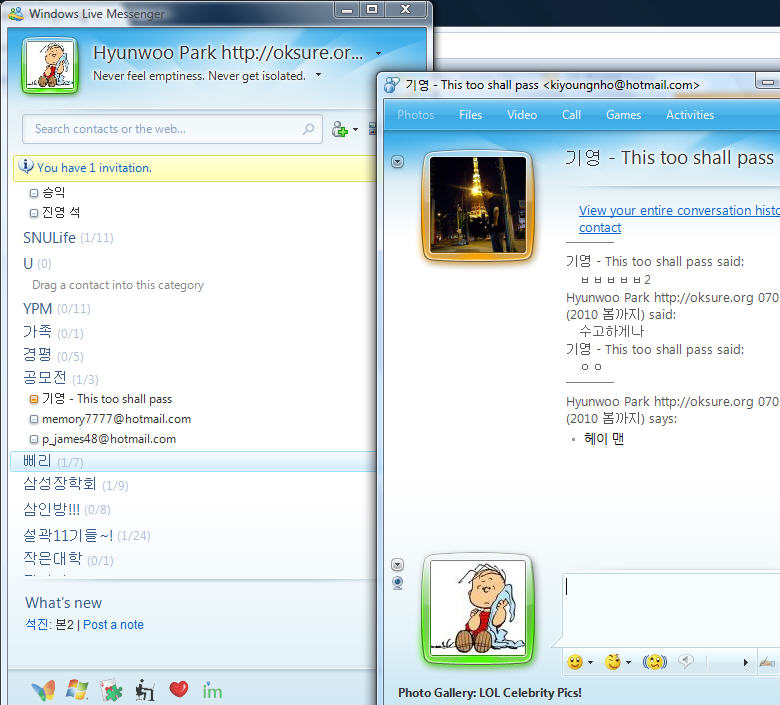This screenshot has width=780, height=705.
Task: Click the MSN butterfly icon at bottom
Action: tap(43, 689)
